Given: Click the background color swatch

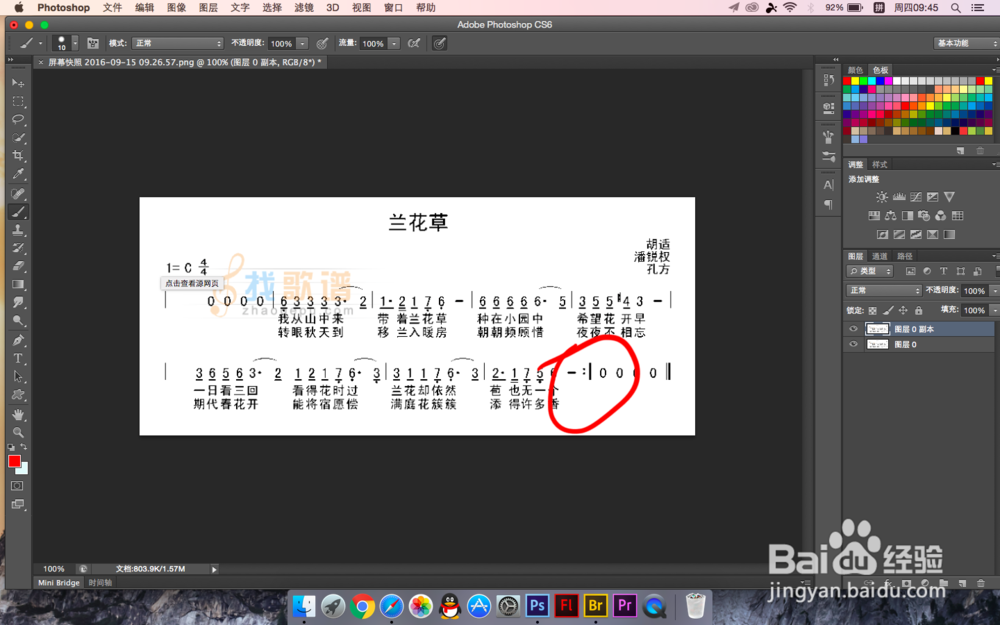Looking at the screenshot, I should point(24,469).
